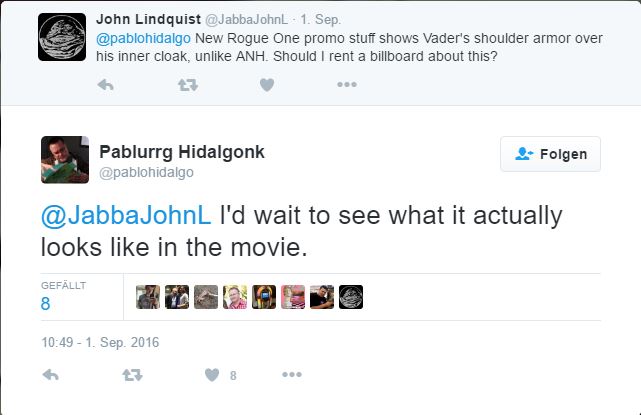Open Pablurrg Hidalgonk display name link
The image size is (641, 415).
[x=182, y=151]
